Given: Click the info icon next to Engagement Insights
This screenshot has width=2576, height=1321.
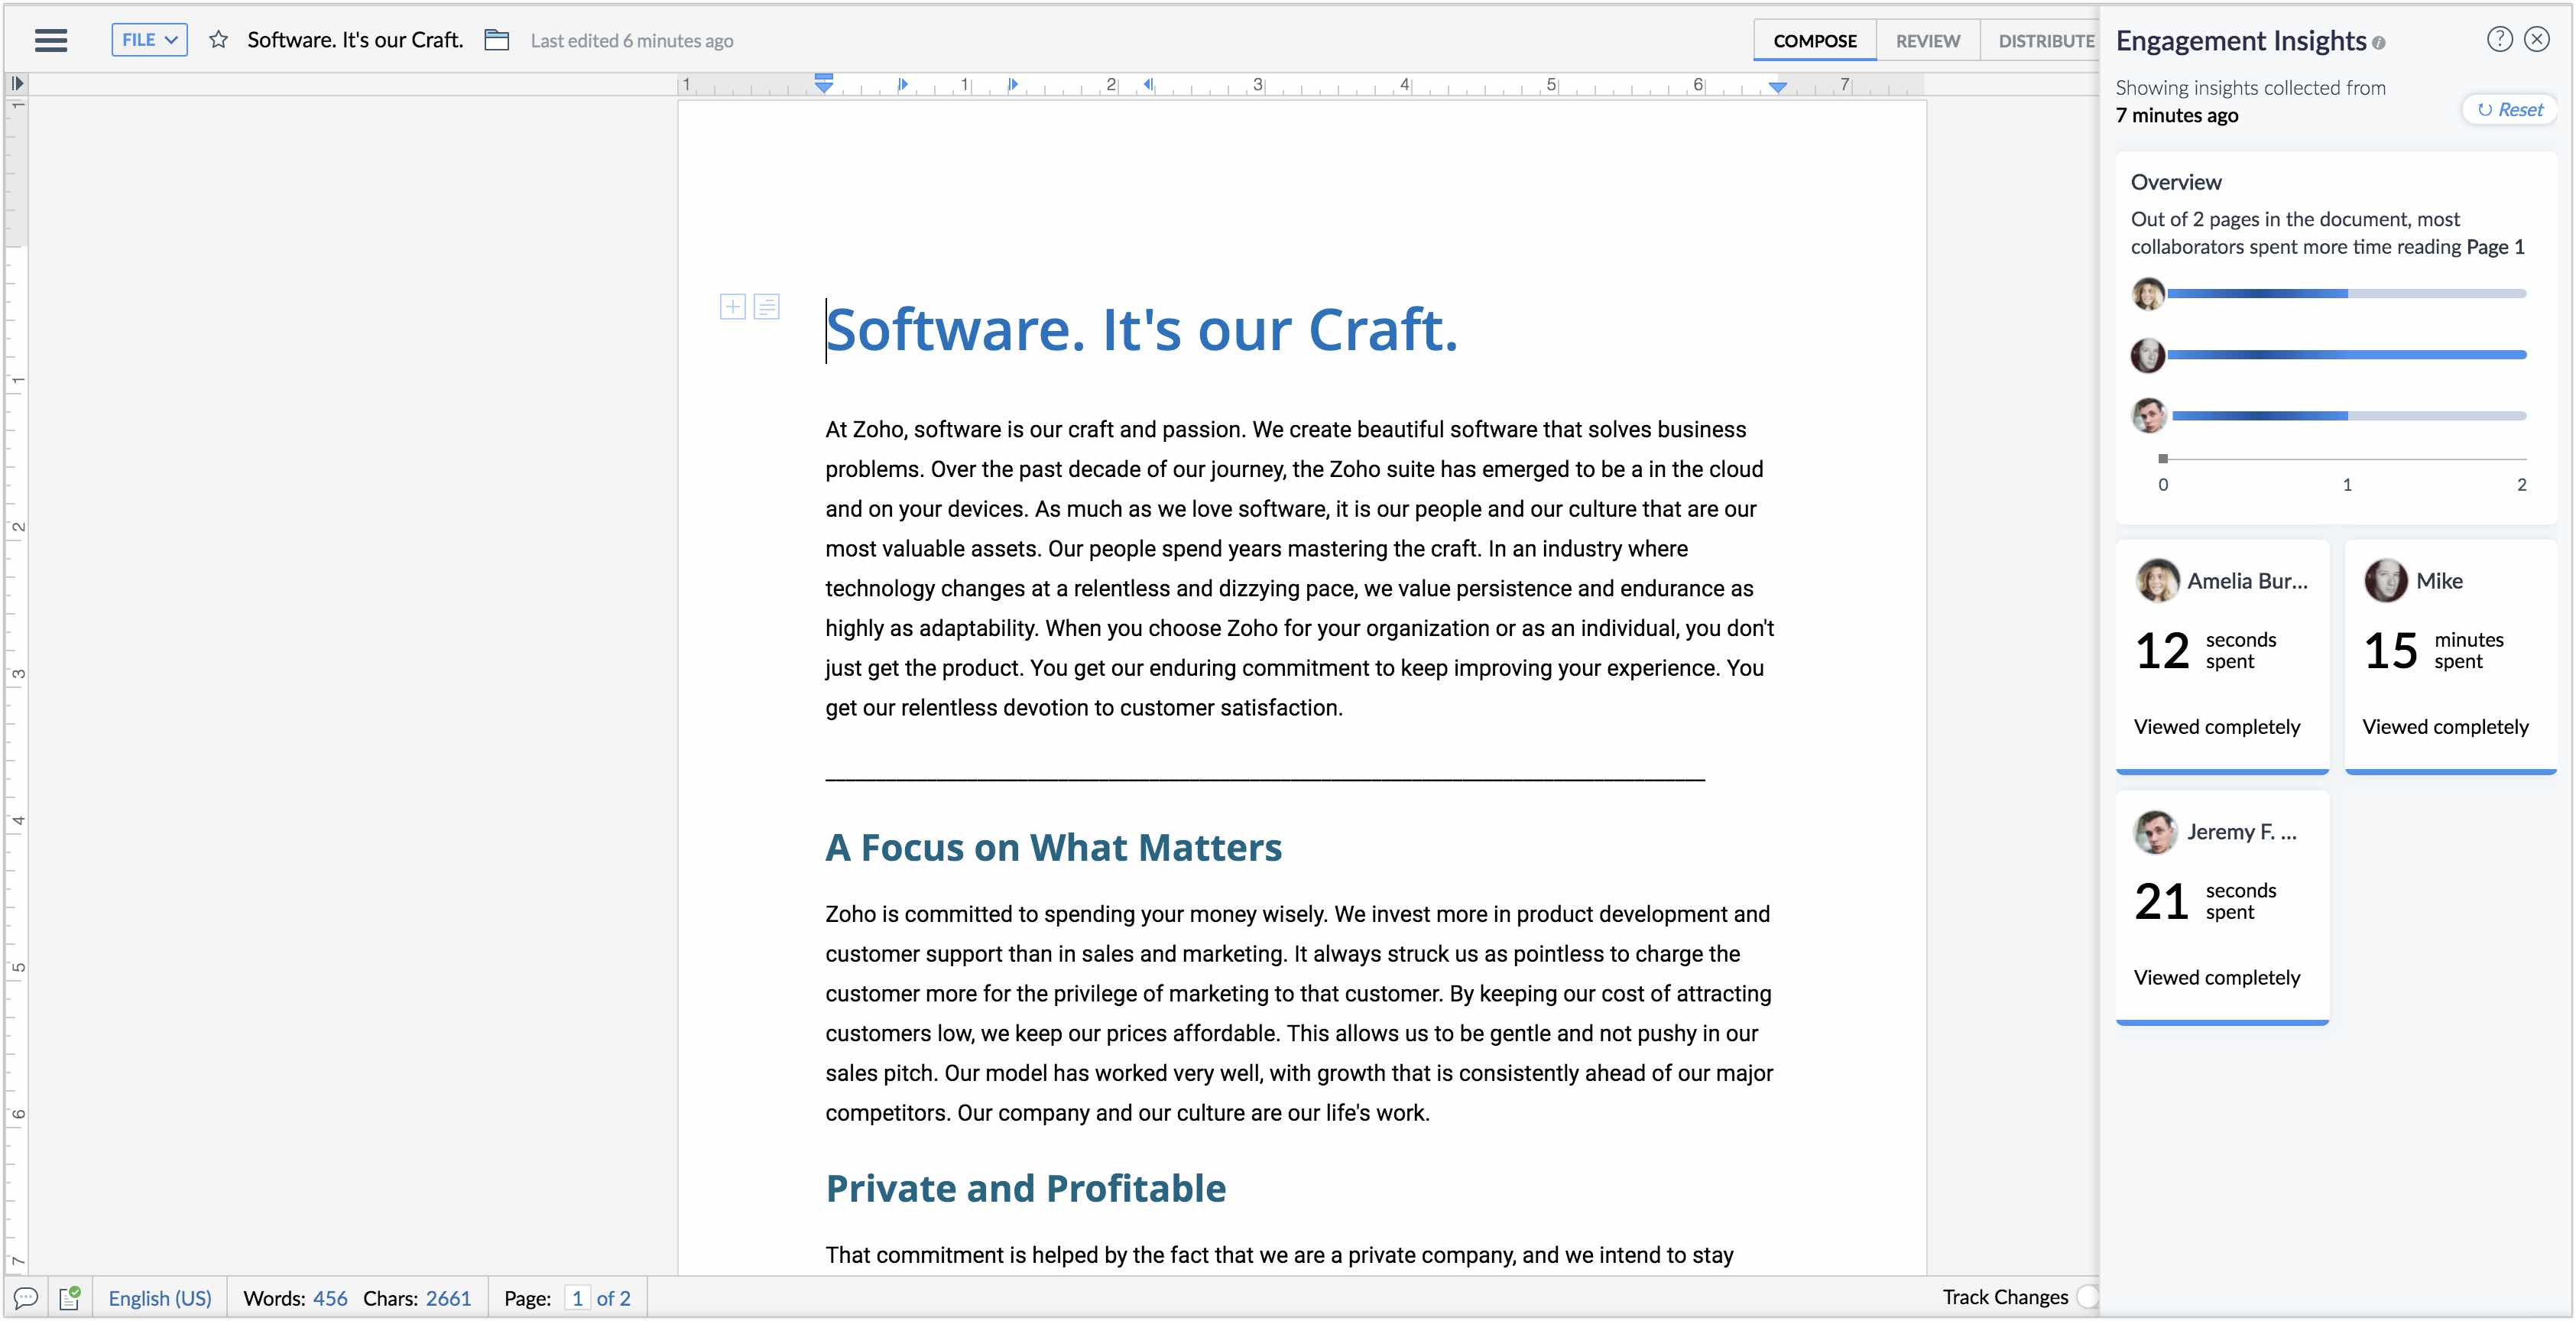Looking at the screenshot, I should pyautogui.click(x=2379, y=43).
